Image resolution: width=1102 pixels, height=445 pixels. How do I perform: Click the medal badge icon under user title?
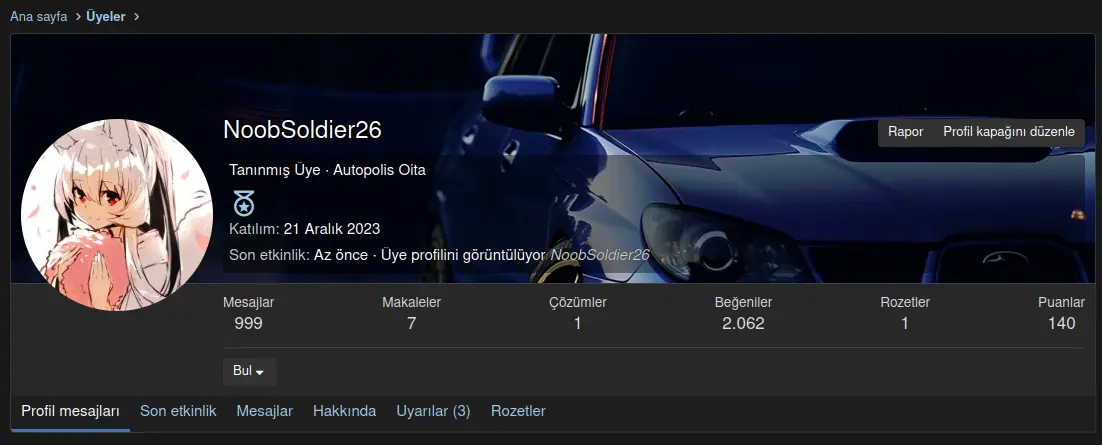243,204
